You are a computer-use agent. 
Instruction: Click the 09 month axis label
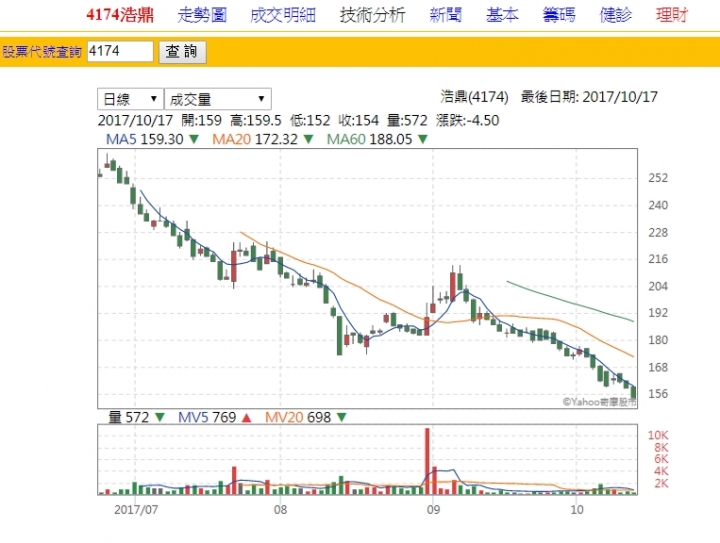click(x=433, y=509)
